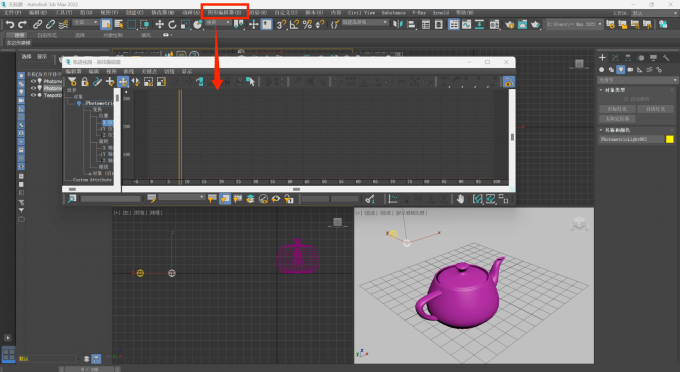Click the Track View horizontal scrollbar thumb
Viewport: 680px width, 372px height.
[296, 189]
